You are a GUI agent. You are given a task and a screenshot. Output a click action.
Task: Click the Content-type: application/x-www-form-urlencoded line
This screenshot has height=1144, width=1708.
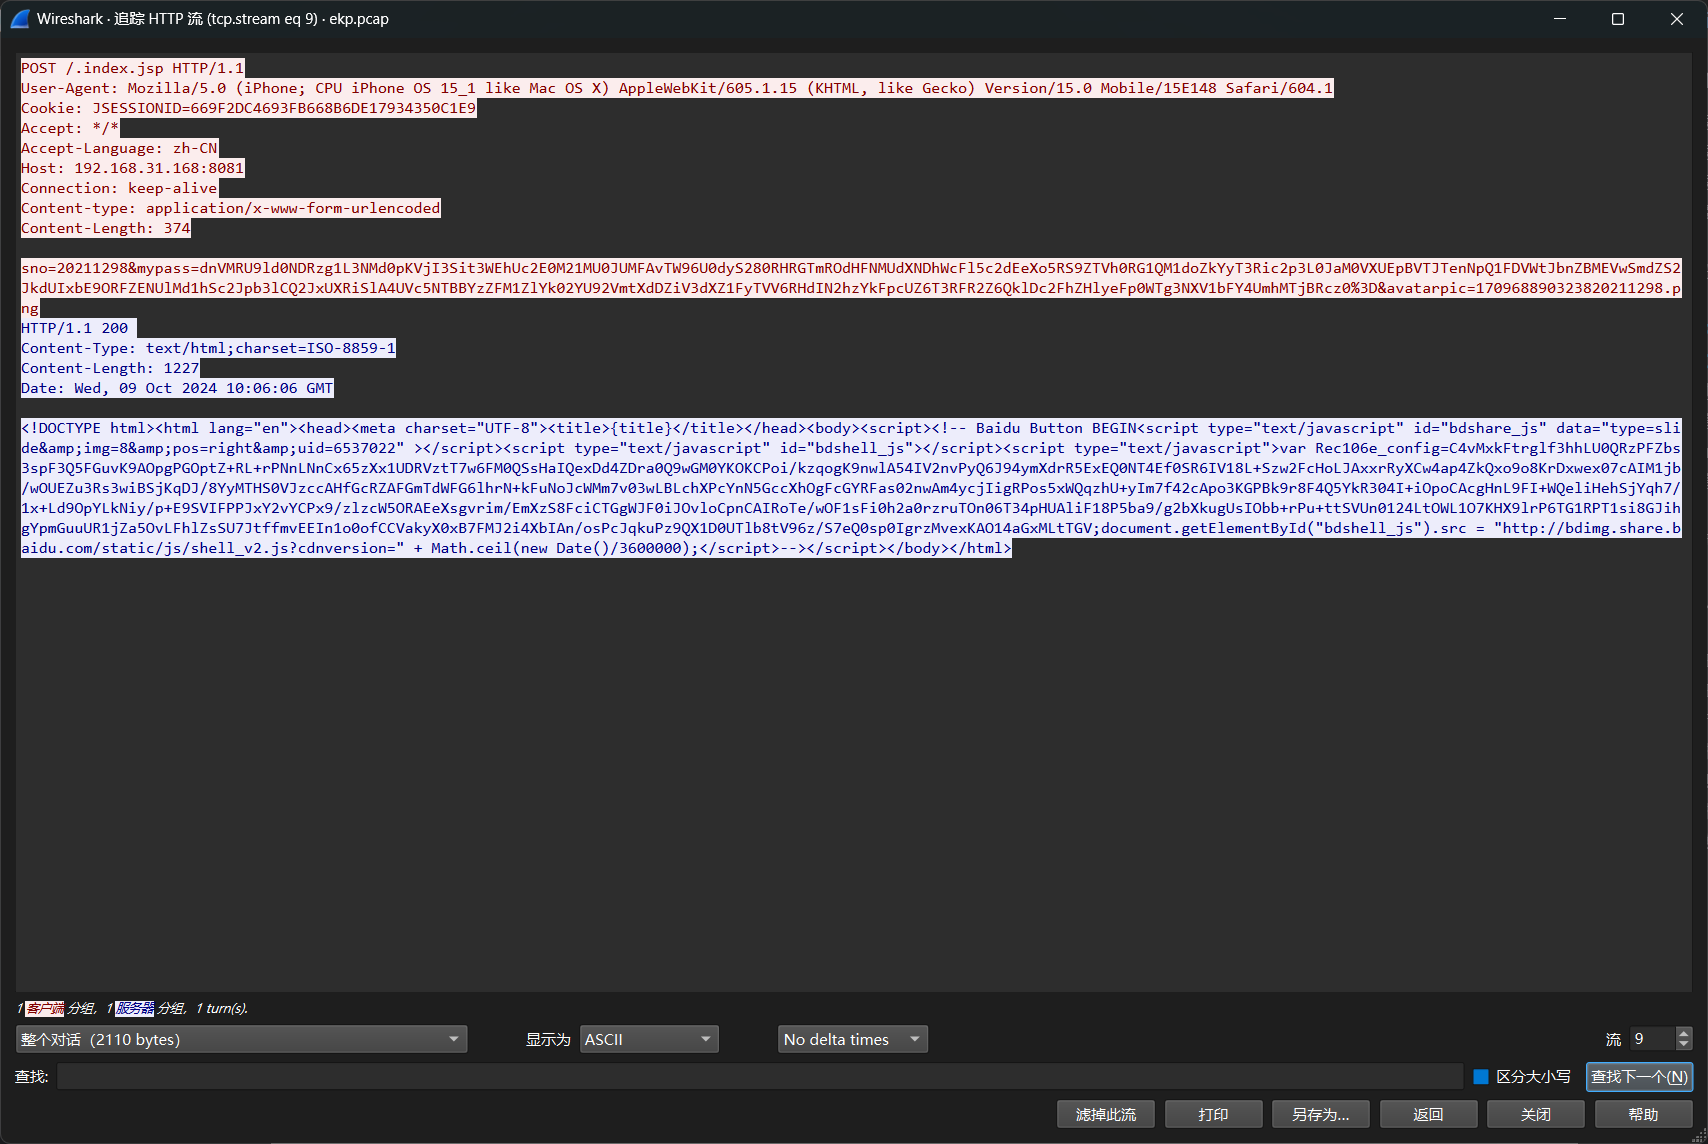pyautogui.click(x=230, y=208)
